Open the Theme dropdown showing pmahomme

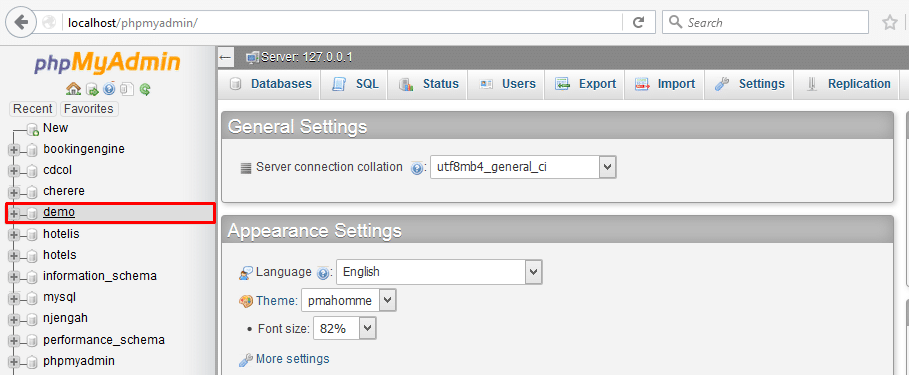point(349,301)
